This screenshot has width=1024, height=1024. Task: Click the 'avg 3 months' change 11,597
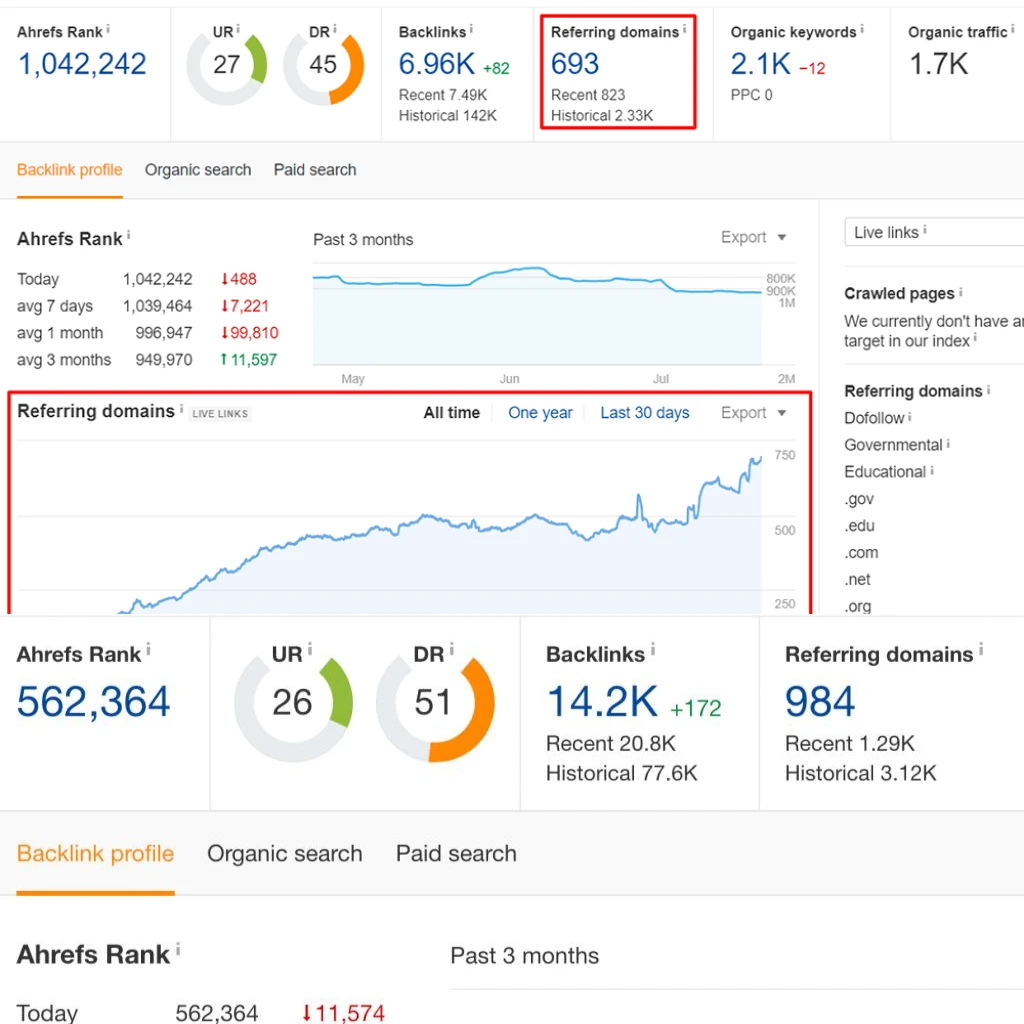pos(249,360)
